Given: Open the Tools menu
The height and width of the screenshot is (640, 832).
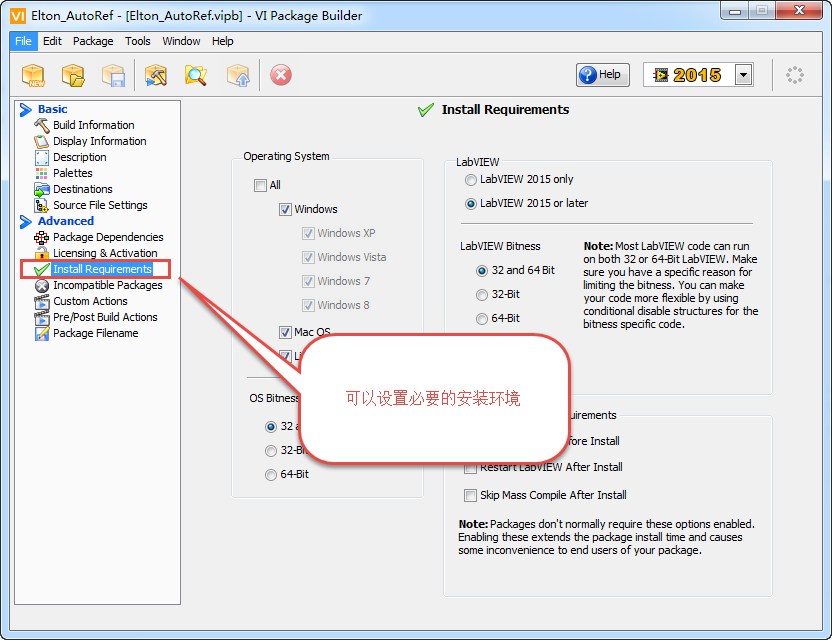Looking at the screenshot, I should 137,41.
